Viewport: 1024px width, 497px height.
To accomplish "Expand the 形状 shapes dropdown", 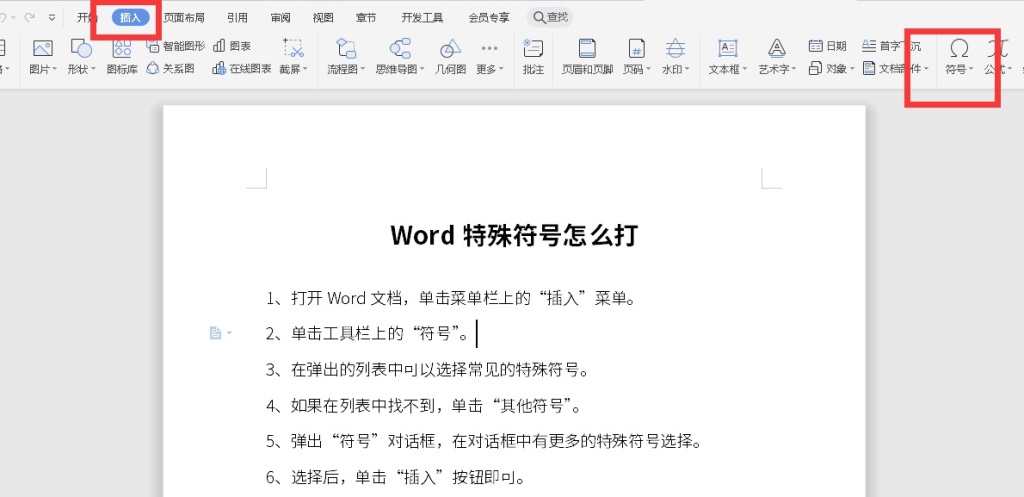I will [x=81, y=69].
